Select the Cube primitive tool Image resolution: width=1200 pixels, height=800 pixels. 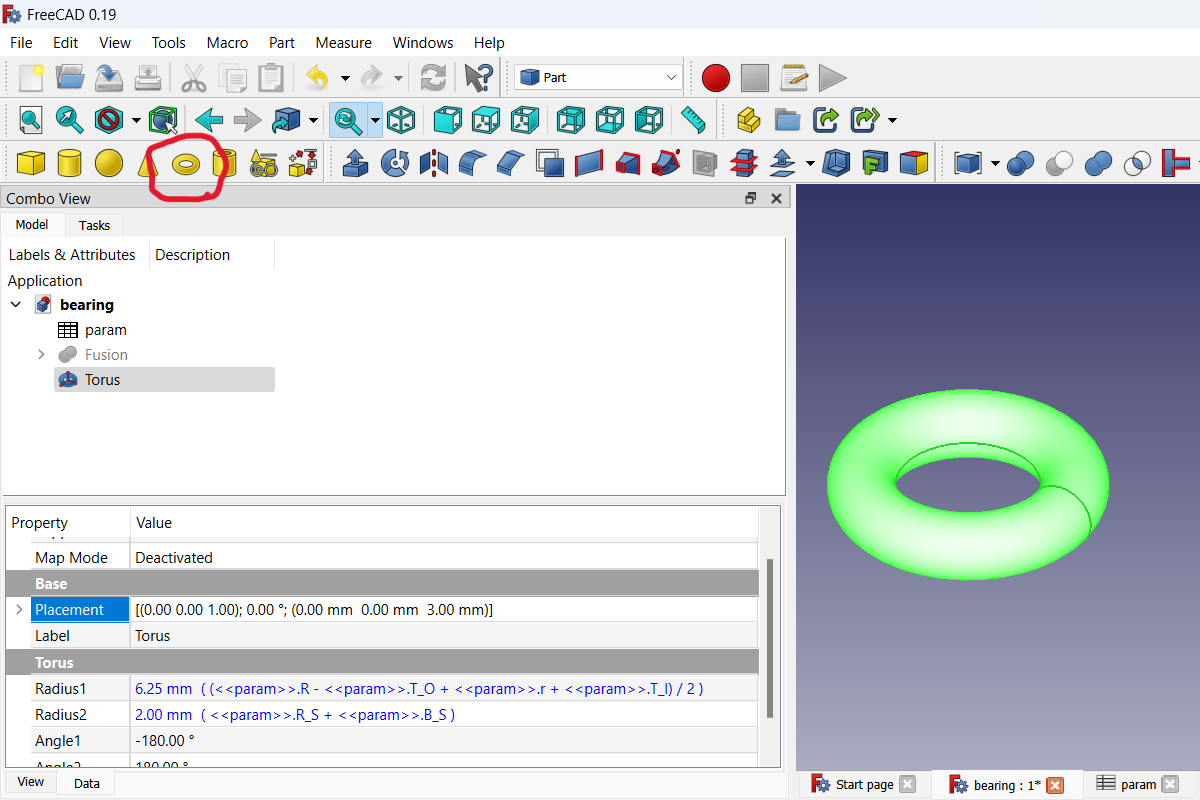pyautogui.click(x=31, y=163)
